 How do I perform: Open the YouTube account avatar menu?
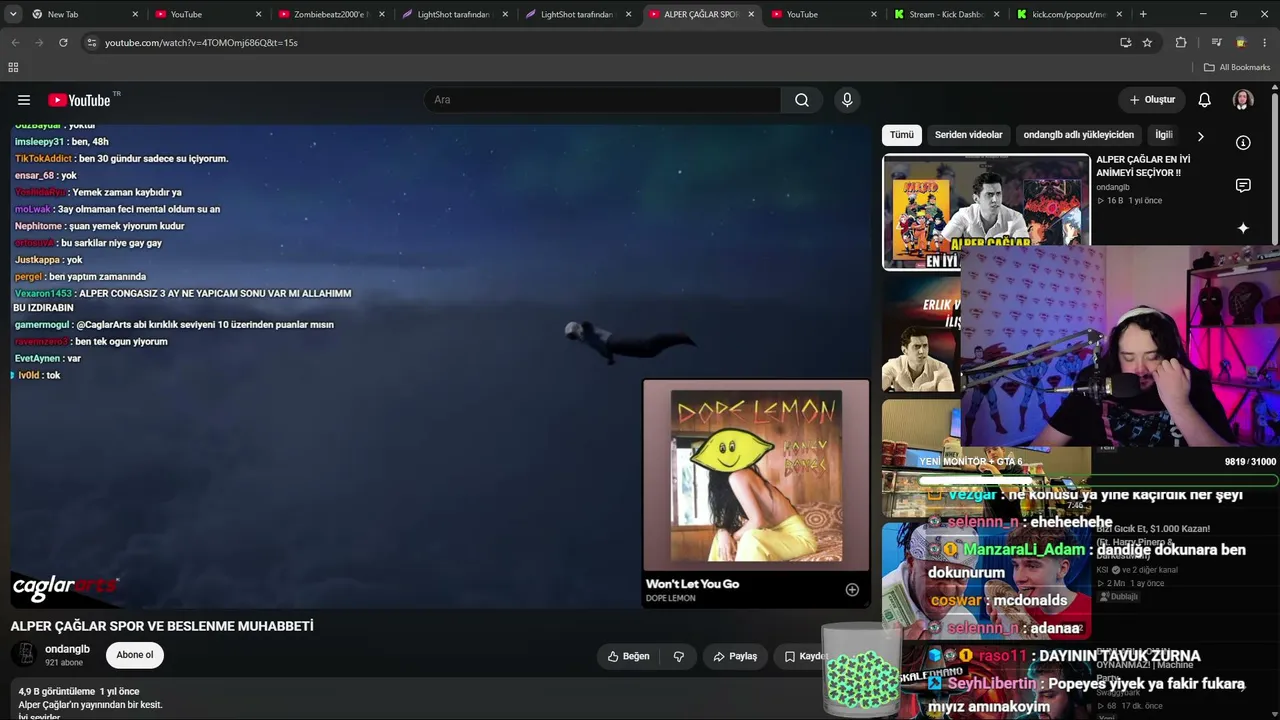(x=1243, y=100)
